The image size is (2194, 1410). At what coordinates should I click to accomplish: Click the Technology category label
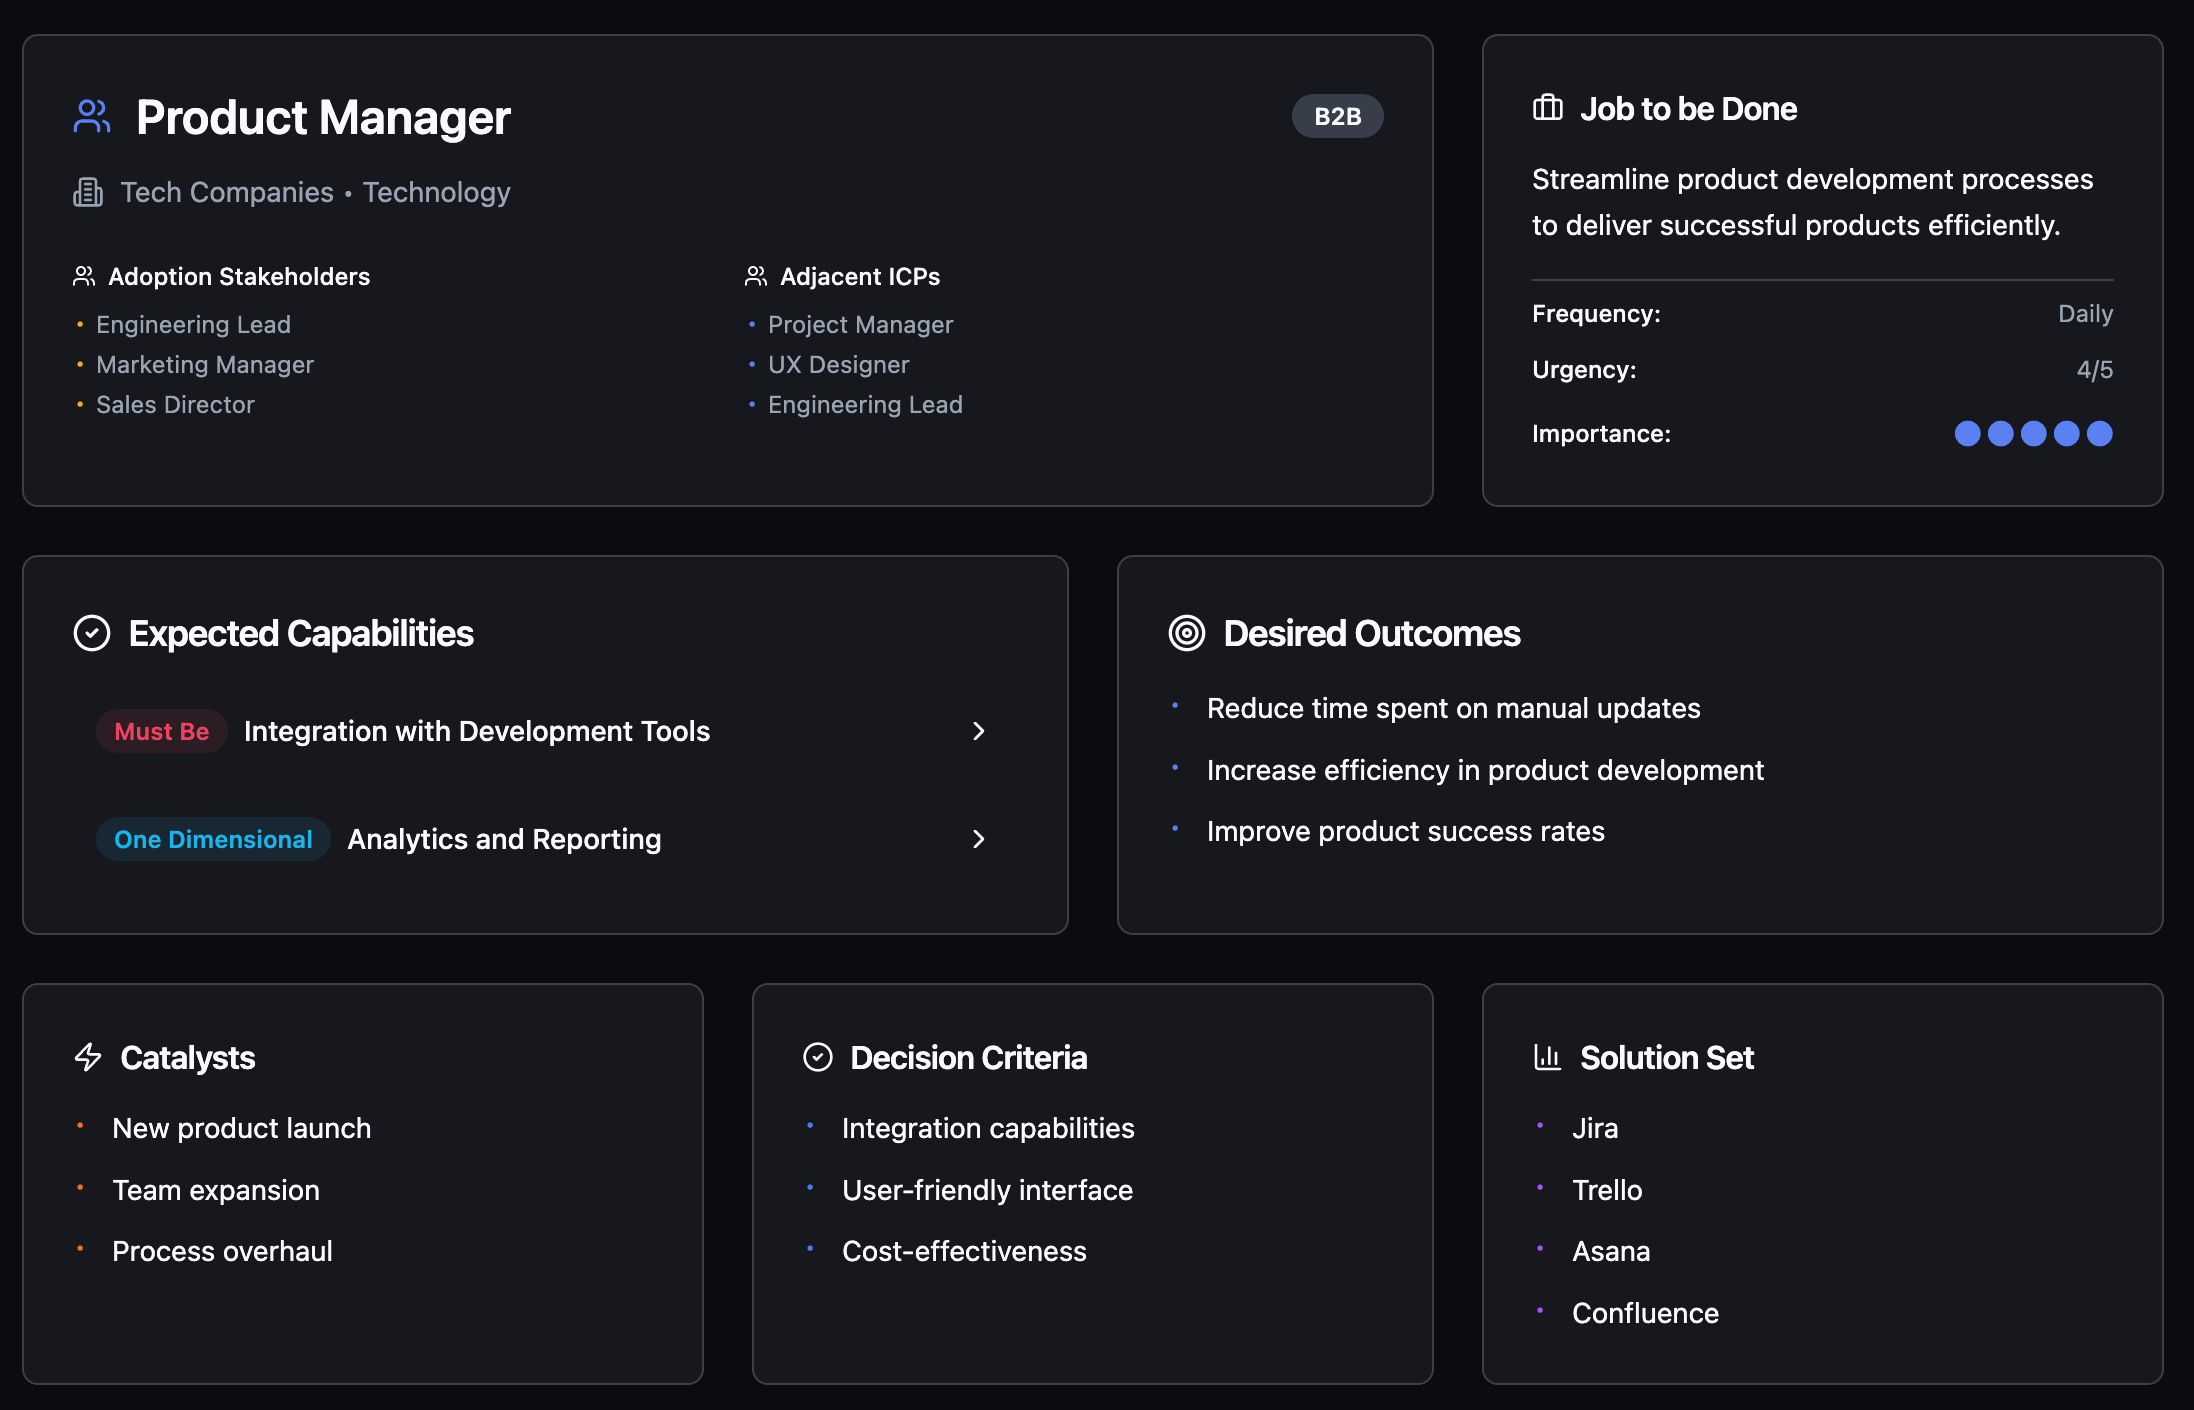(x=437, y=191)
